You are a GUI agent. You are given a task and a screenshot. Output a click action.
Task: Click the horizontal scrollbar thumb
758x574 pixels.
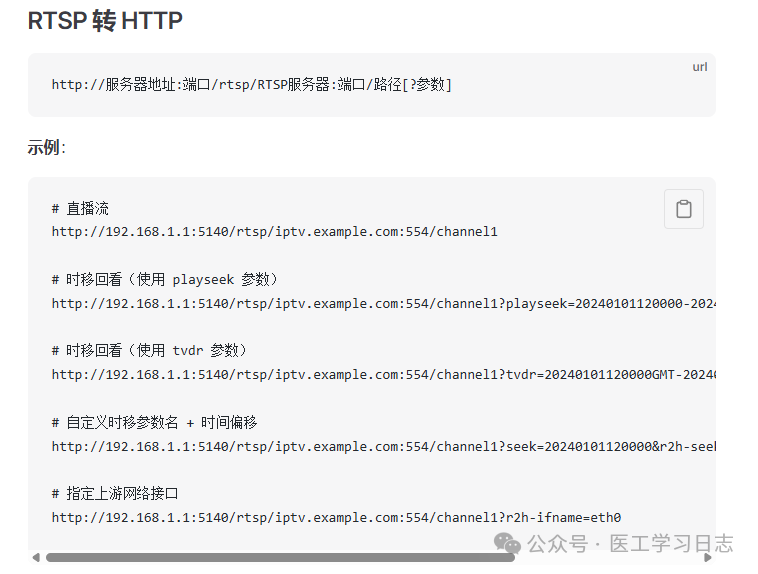pyautogui.click(x=280, y=558)
